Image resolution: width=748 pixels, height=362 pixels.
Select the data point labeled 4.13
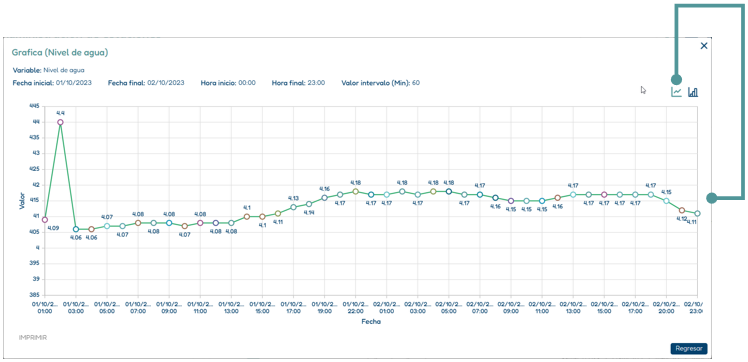tap(293, 207)
